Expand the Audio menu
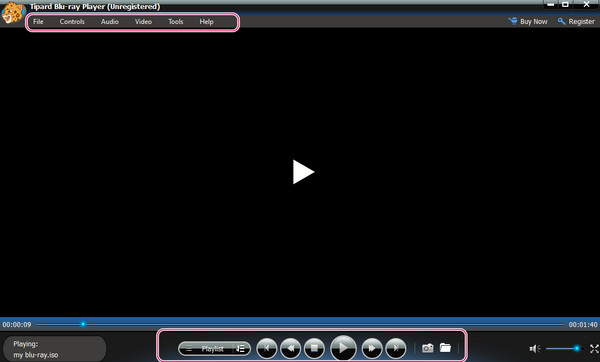600x362 pixels. point(109,22)
